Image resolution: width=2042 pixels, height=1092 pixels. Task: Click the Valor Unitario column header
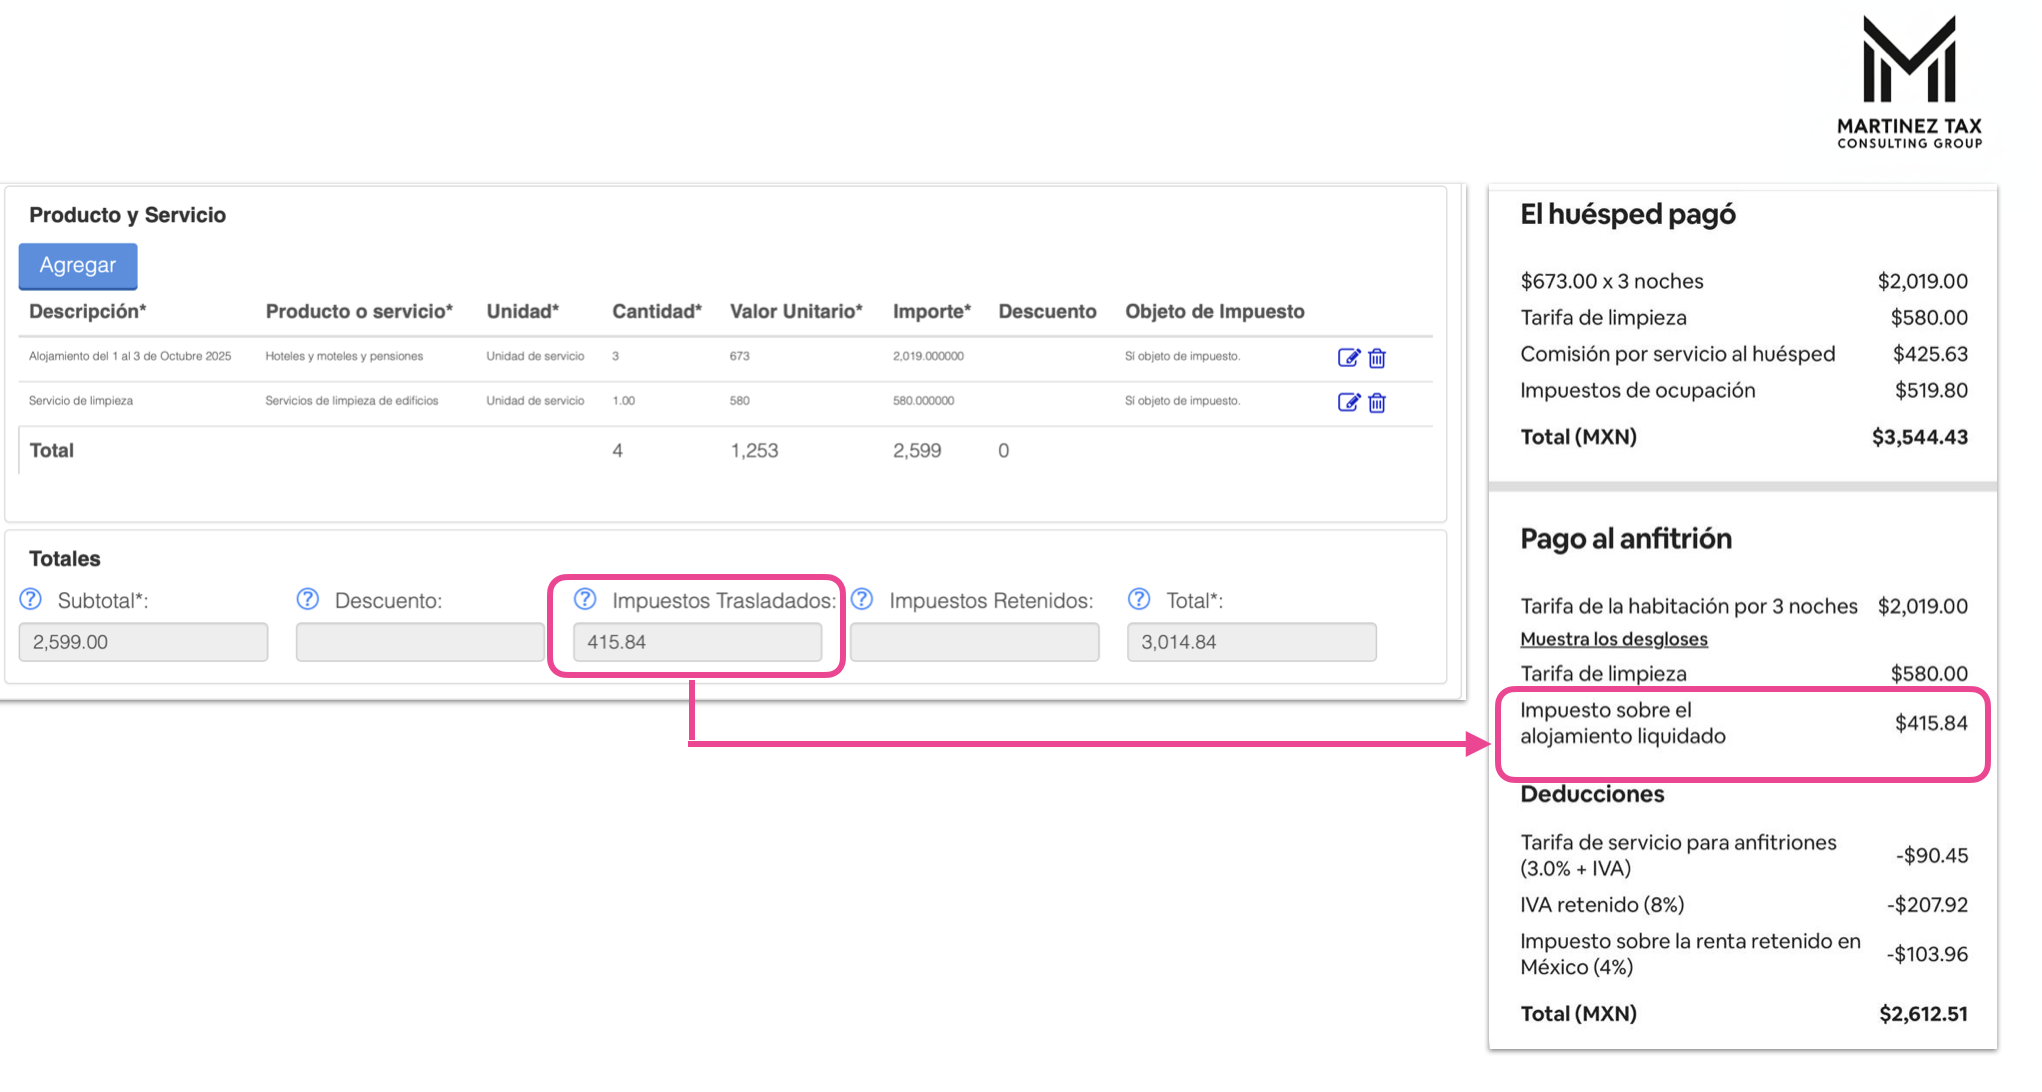pos(796,311)
